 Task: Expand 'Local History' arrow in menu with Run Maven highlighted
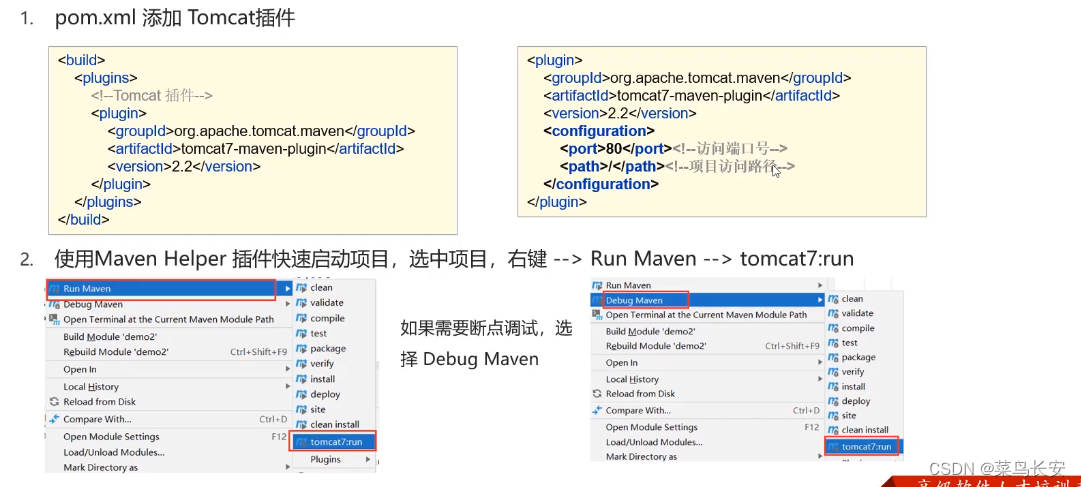[x=288, y=386]
